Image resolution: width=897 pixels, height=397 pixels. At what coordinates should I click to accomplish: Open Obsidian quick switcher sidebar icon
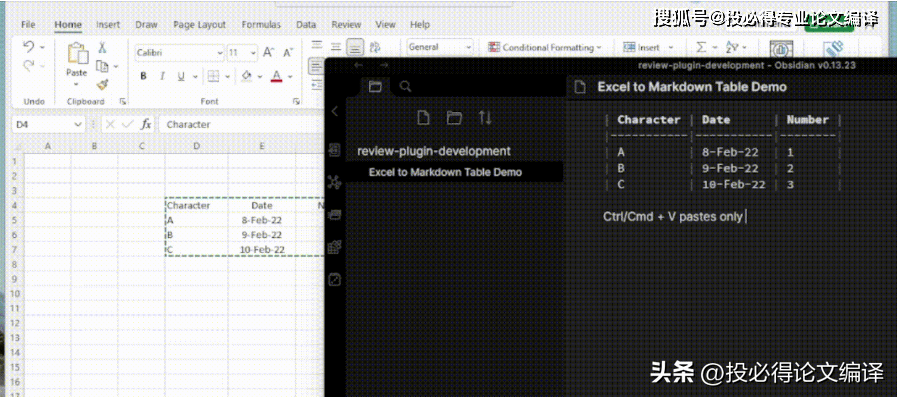pyautogui.click(x=335, y=150)
